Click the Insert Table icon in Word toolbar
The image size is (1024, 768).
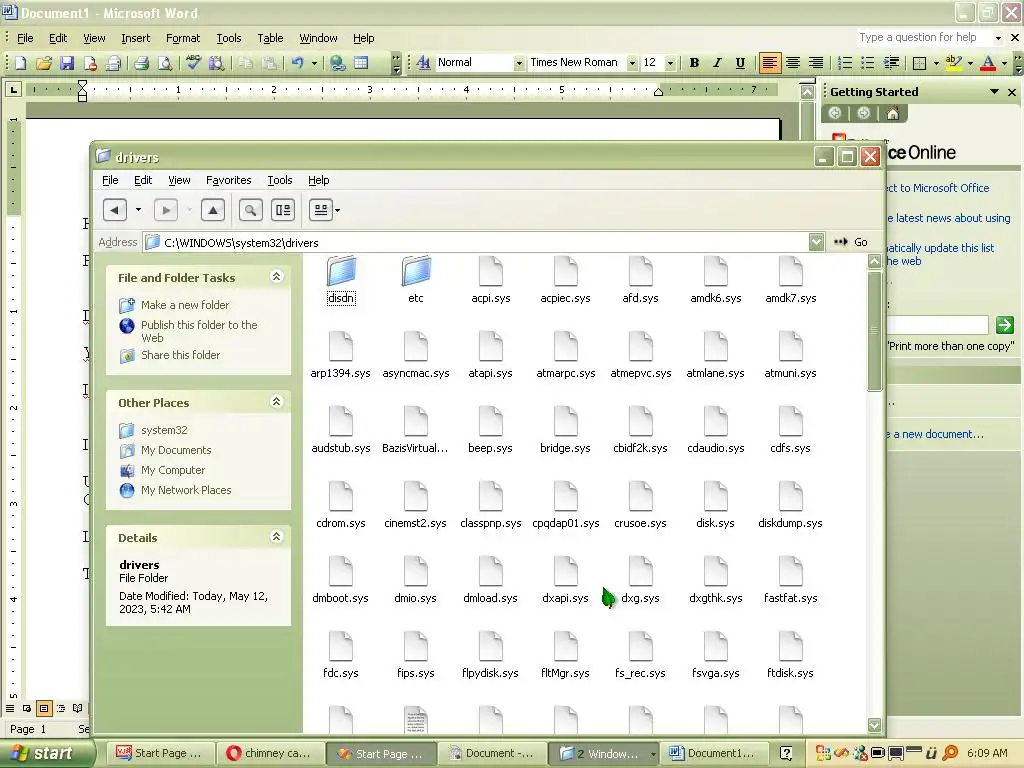(x=361, y=63)
